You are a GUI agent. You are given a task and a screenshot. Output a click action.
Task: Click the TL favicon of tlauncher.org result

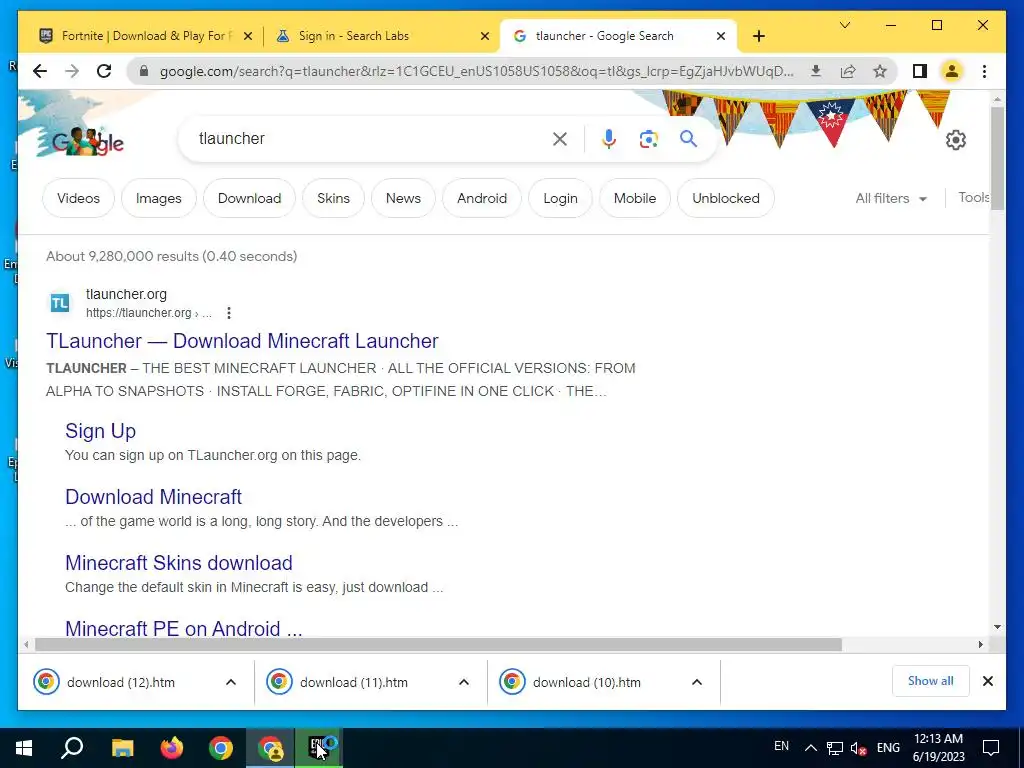click(x=60, y=303)
